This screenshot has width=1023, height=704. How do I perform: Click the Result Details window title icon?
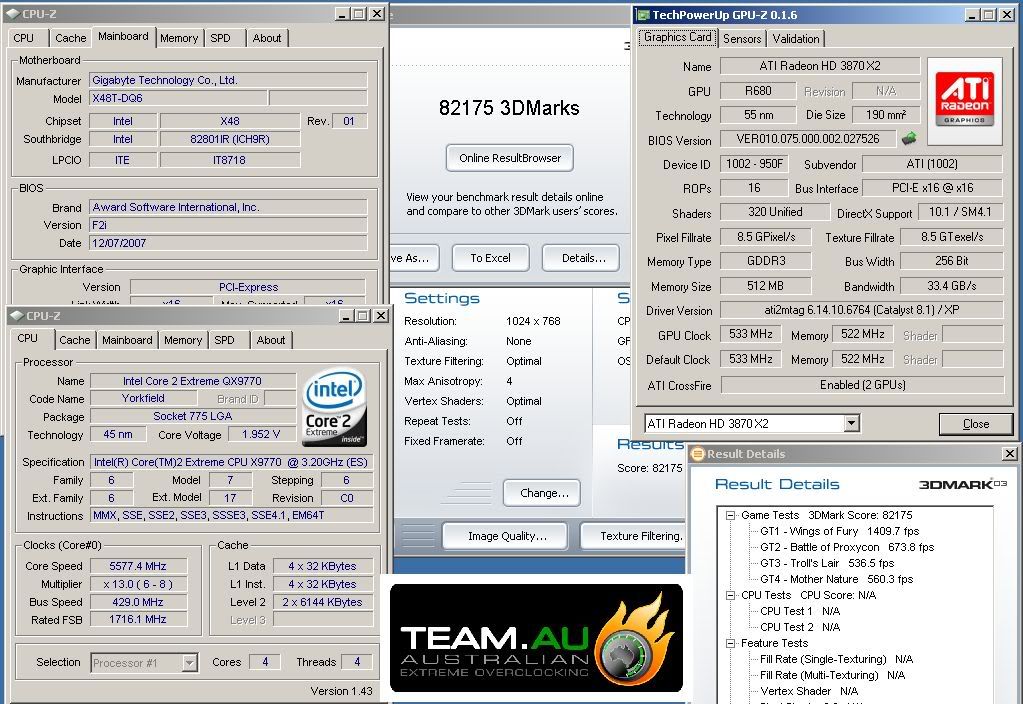coord(696,454)
